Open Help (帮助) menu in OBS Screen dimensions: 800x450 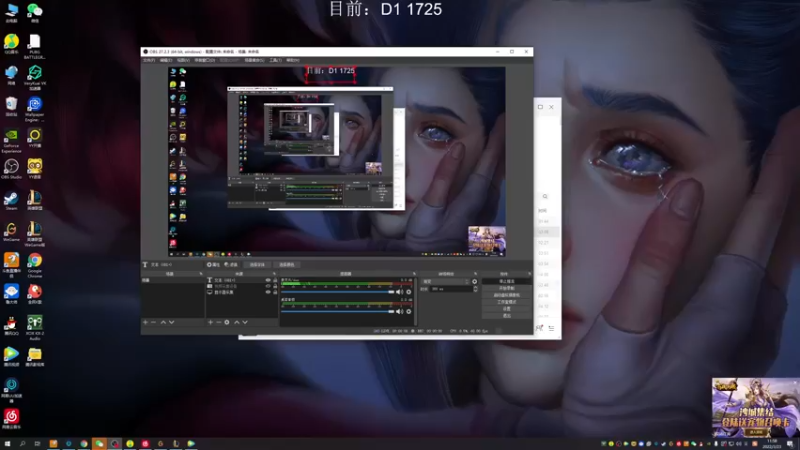click(x=293, y=60)
